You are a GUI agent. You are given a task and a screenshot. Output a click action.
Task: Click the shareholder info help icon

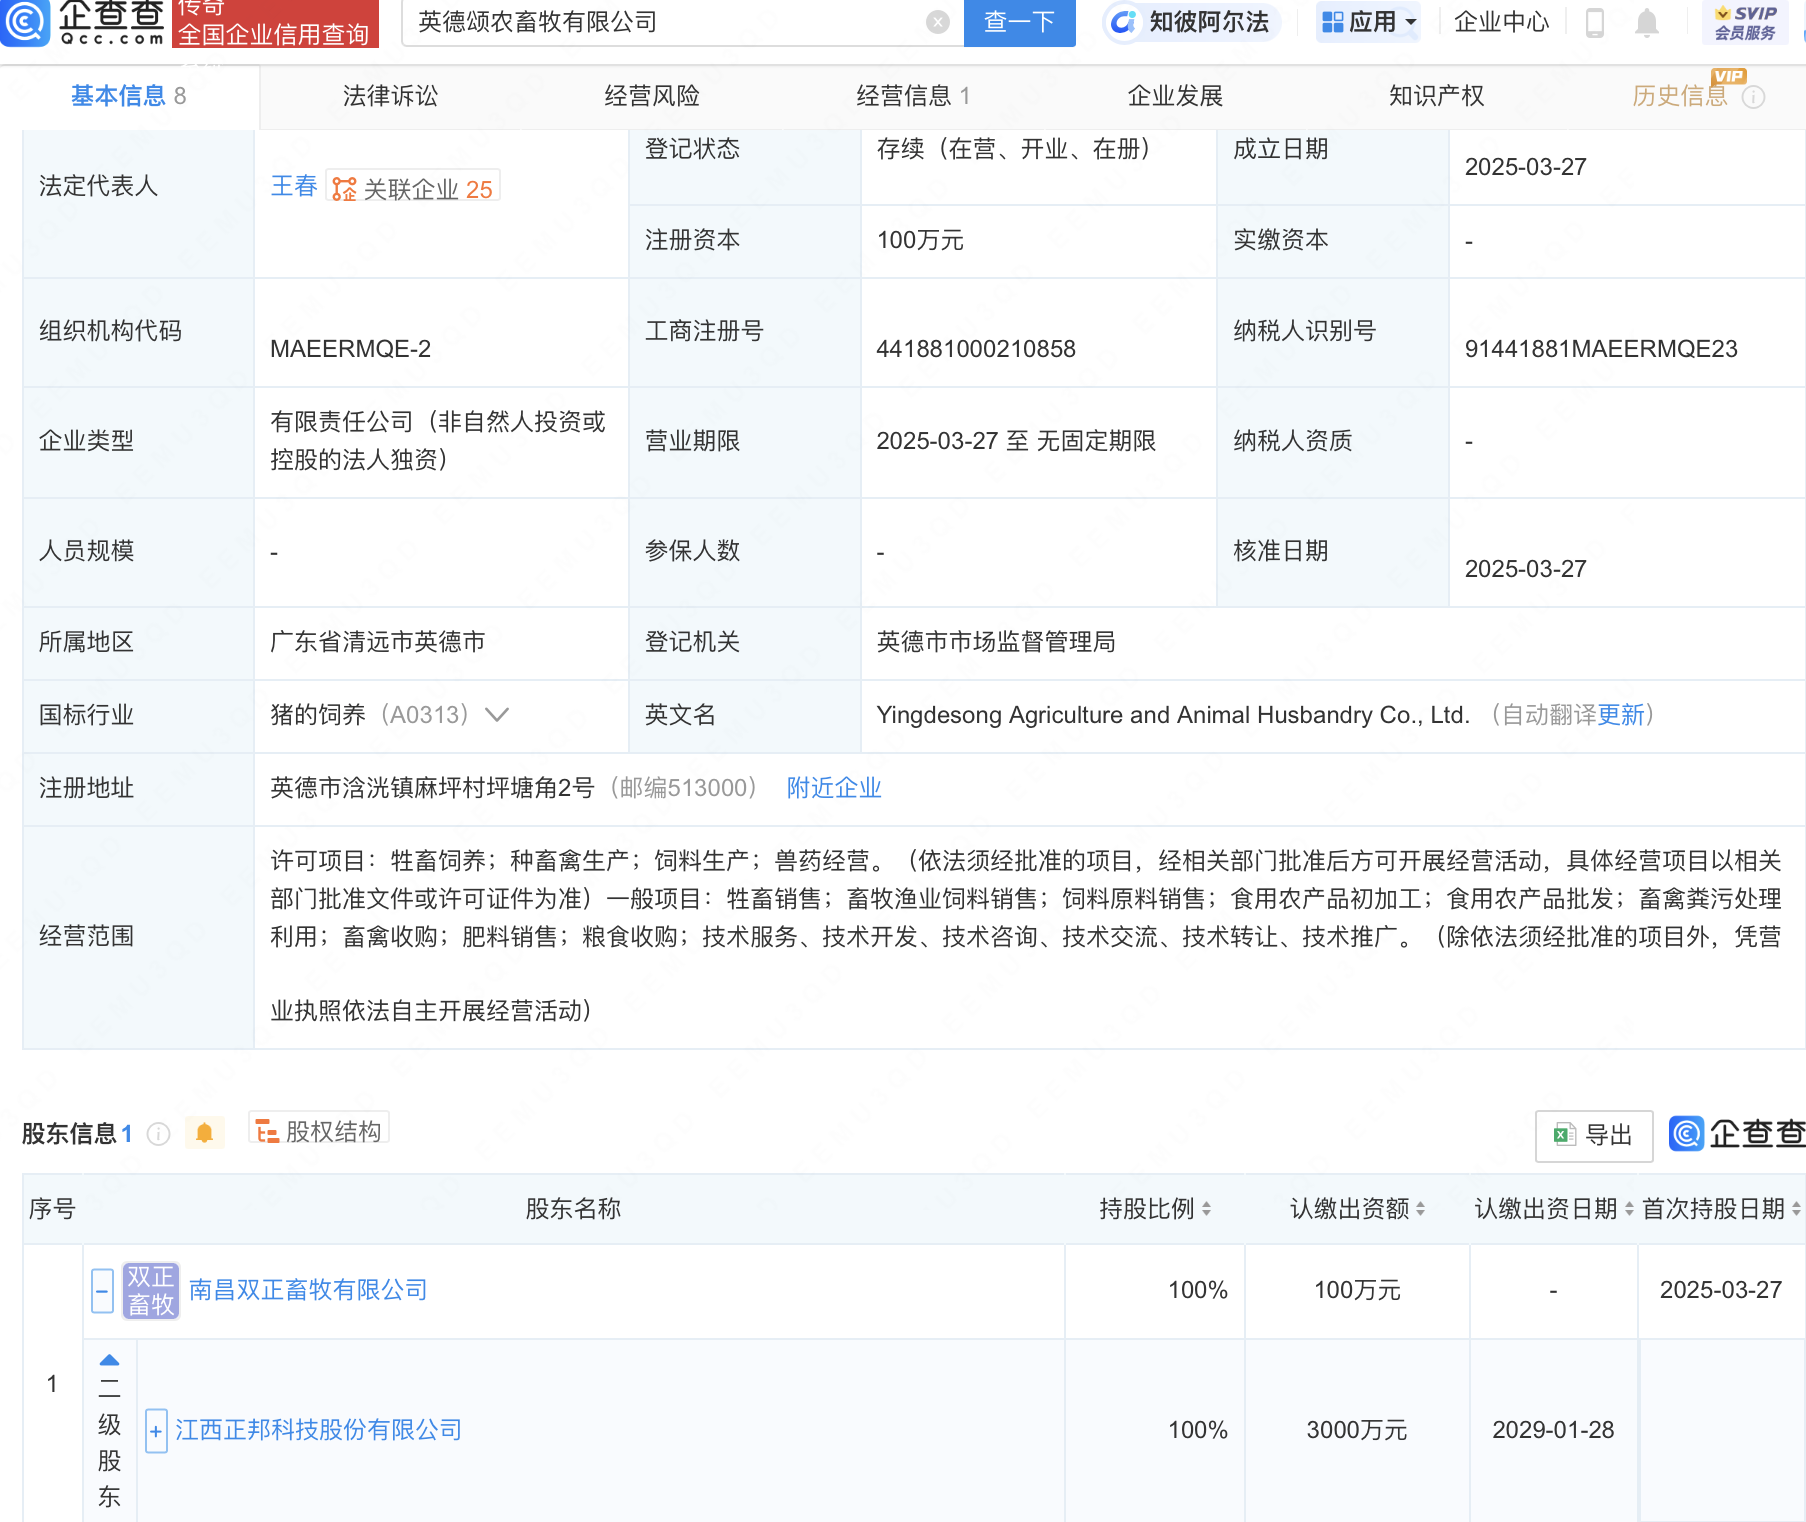click(x=158, y=1133)
